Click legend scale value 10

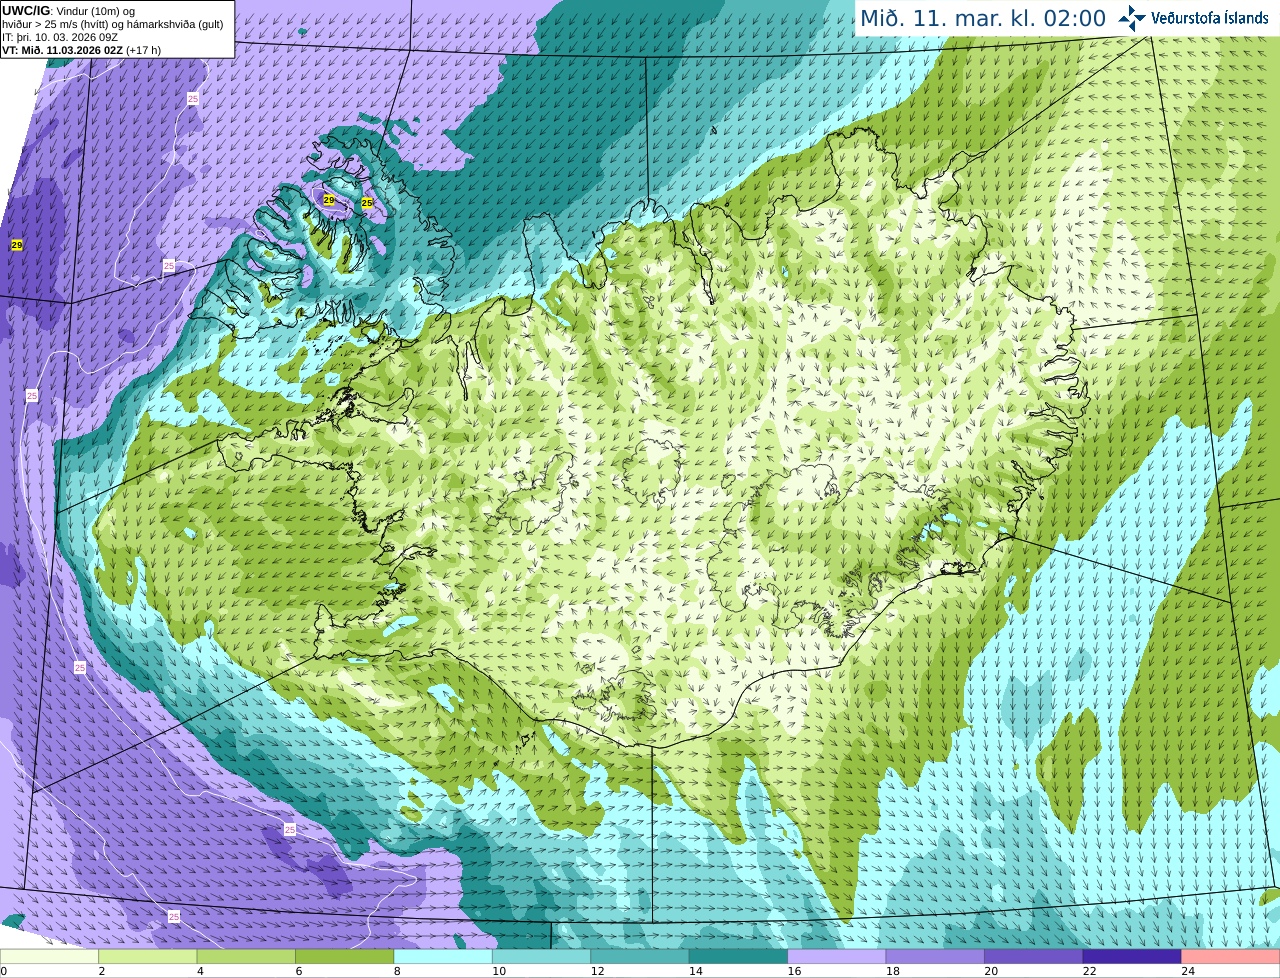[x=498, y=971]
